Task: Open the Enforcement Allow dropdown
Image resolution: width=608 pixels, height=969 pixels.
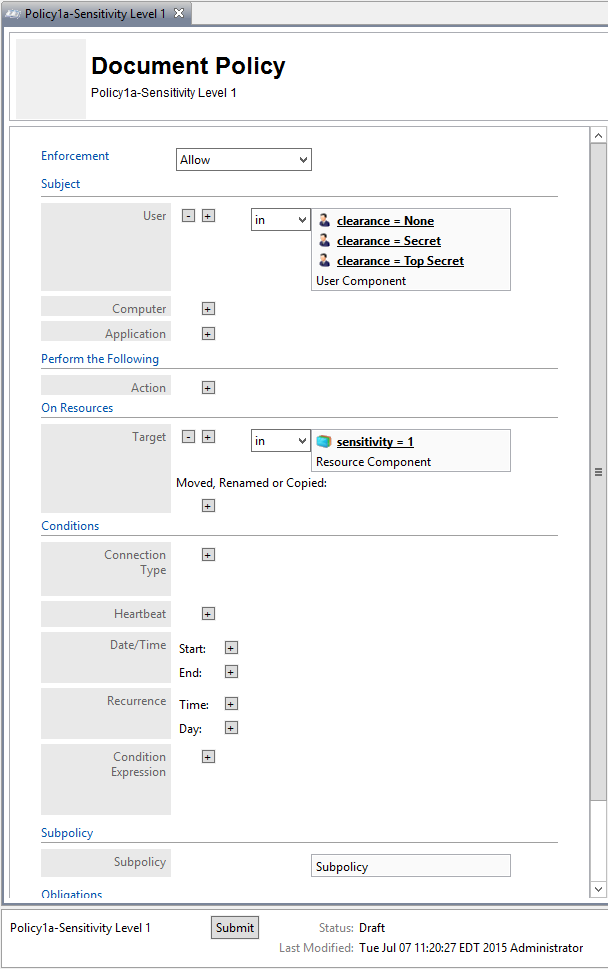Action: coord(243,159)
